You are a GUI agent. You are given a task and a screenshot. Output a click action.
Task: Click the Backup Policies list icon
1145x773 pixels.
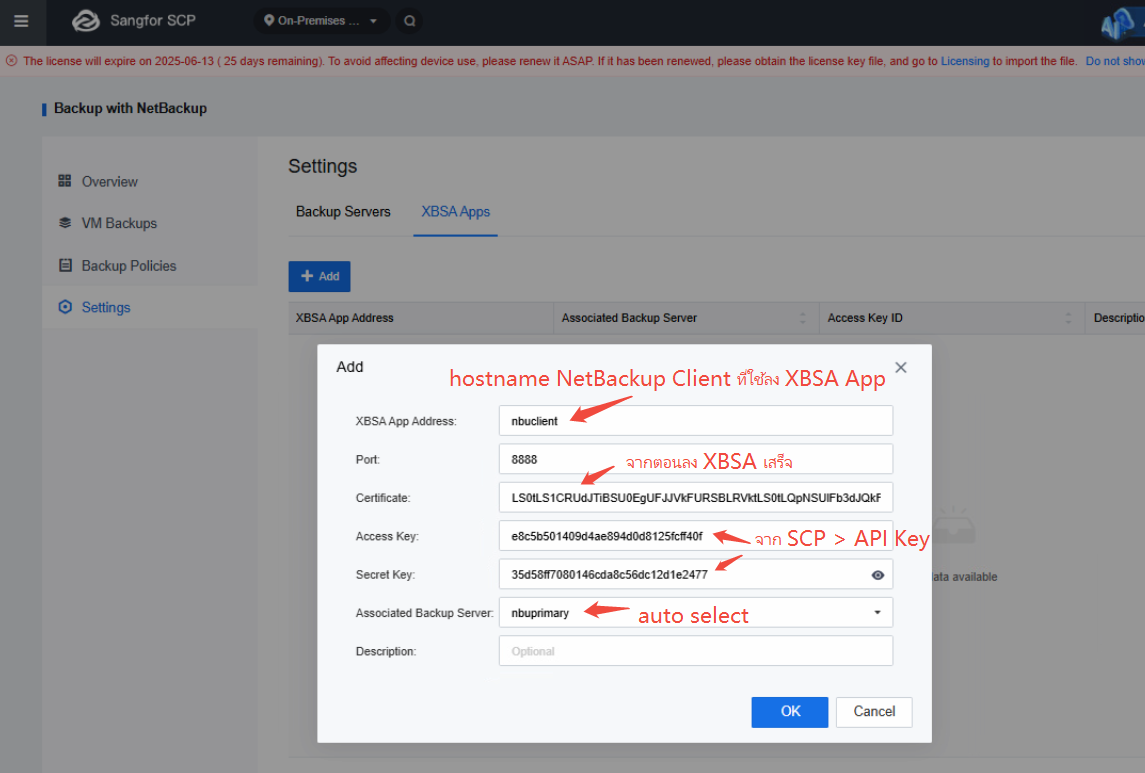(65, 265)
